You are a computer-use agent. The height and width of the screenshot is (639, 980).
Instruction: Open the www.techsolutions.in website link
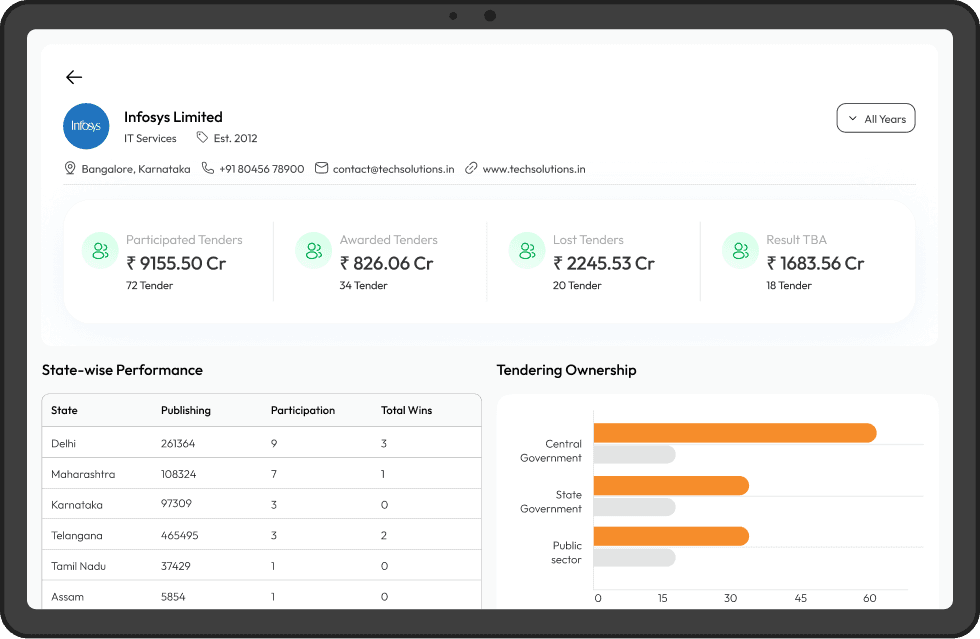533,169
